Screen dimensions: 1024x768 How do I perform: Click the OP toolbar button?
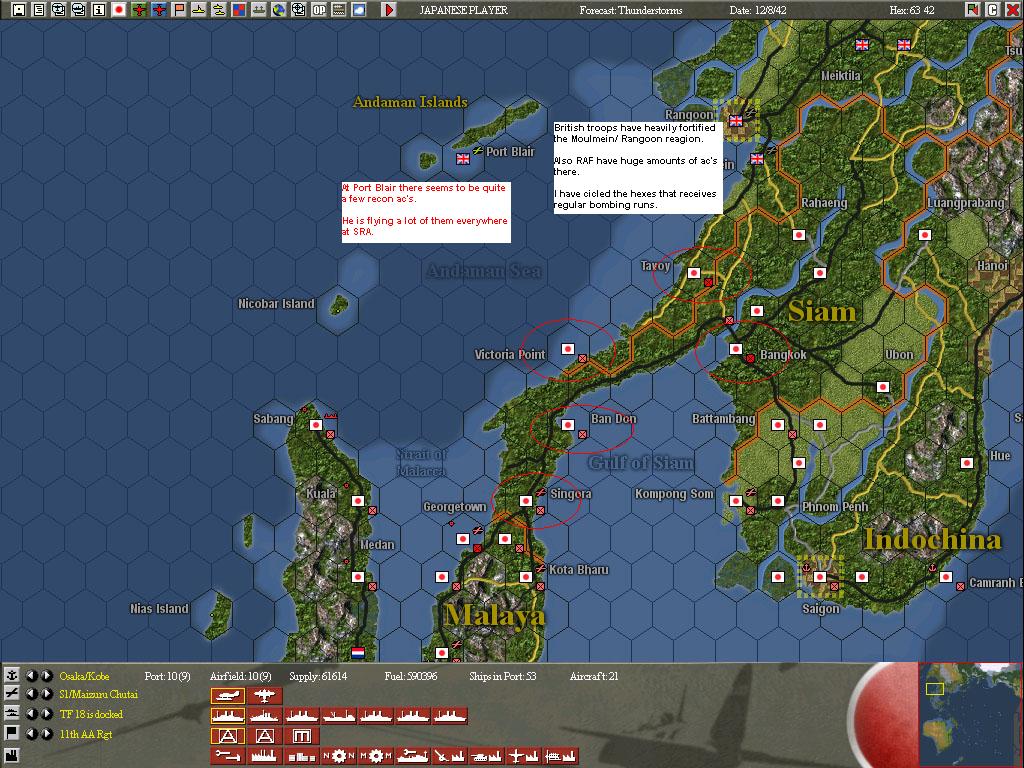pos(319,10)
